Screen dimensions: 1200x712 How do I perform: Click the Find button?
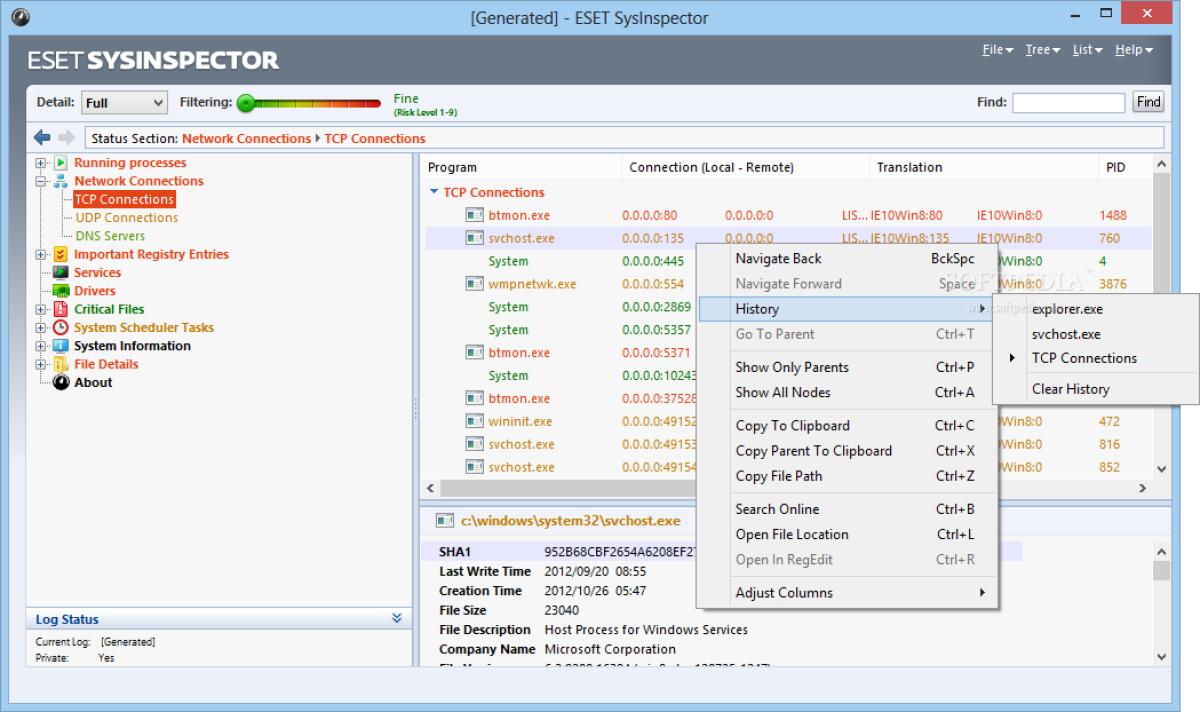[1147, 101]
